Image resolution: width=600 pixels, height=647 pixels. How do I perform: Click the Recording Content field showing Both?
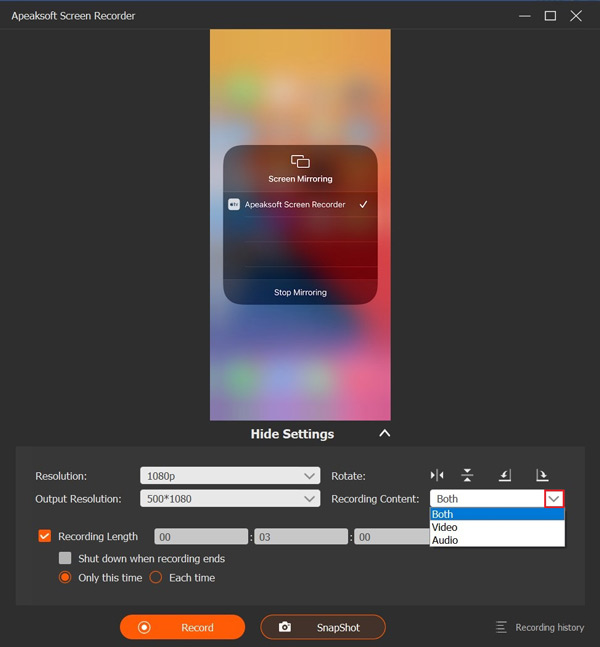(x=487, y=498)
